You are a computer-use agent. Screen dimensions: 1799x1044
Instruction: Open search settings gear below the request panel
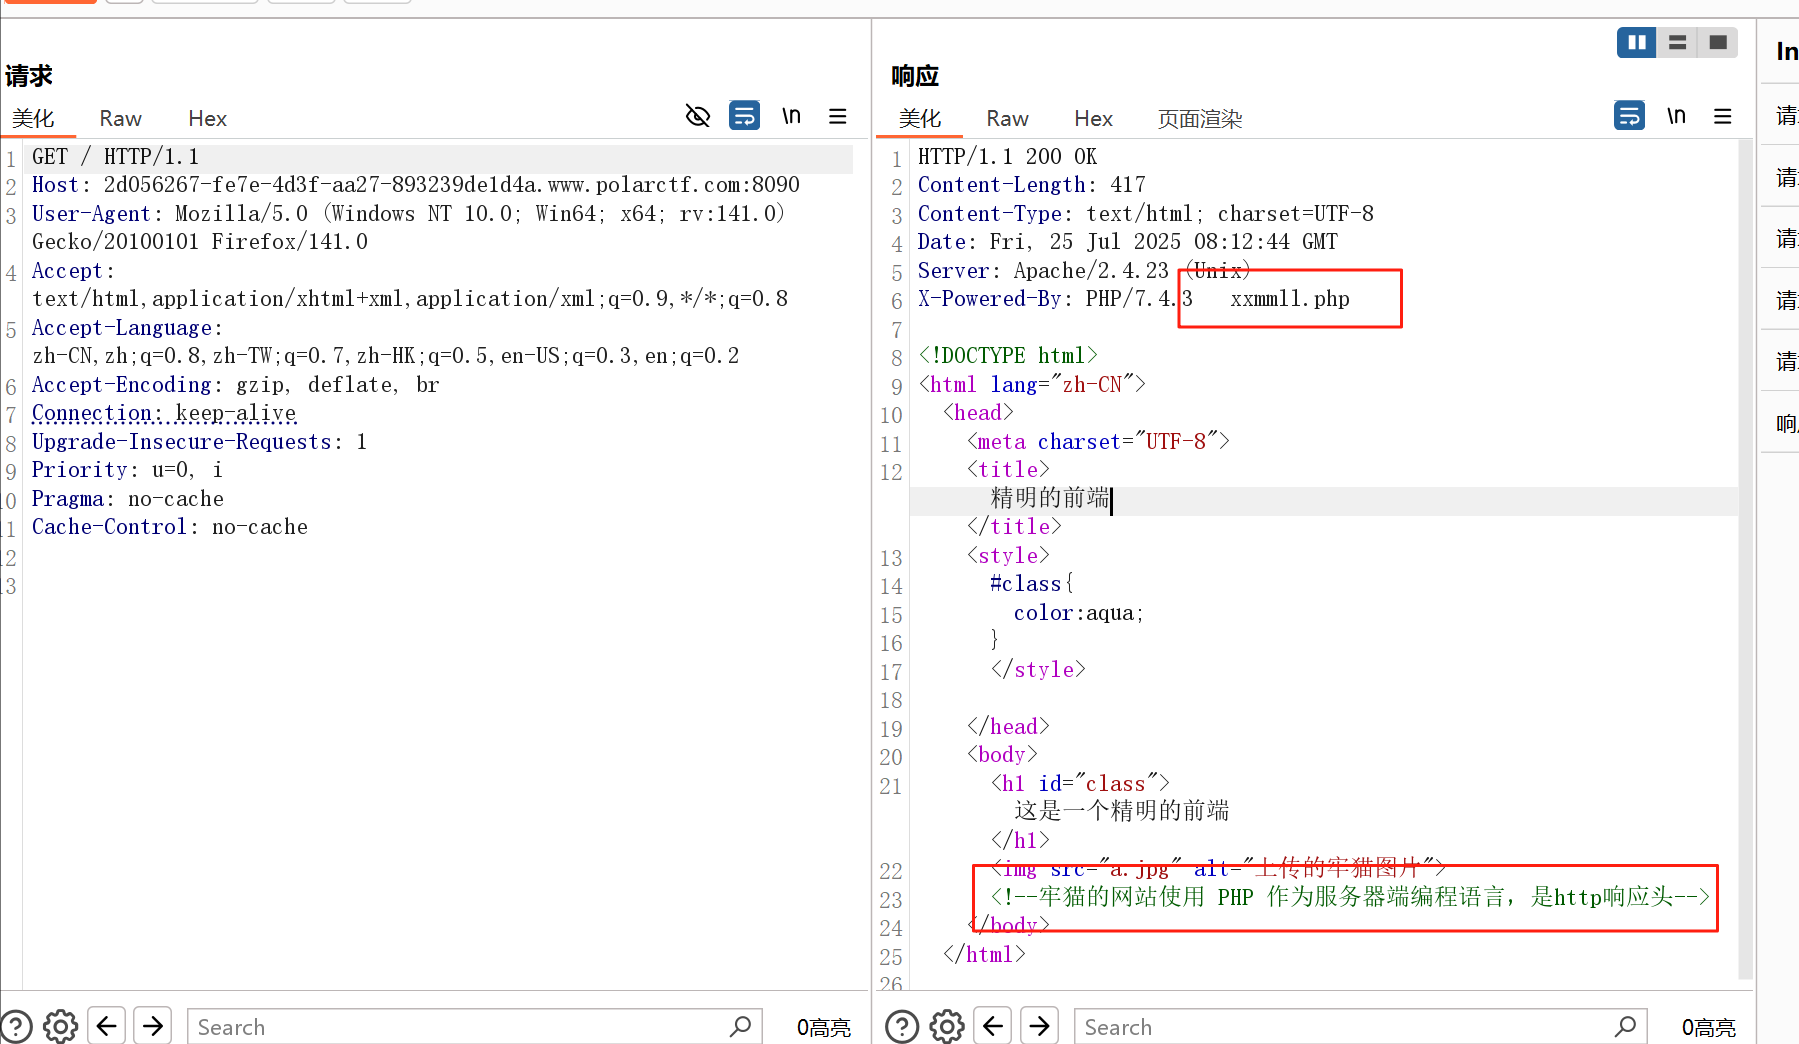(60, 1026)
